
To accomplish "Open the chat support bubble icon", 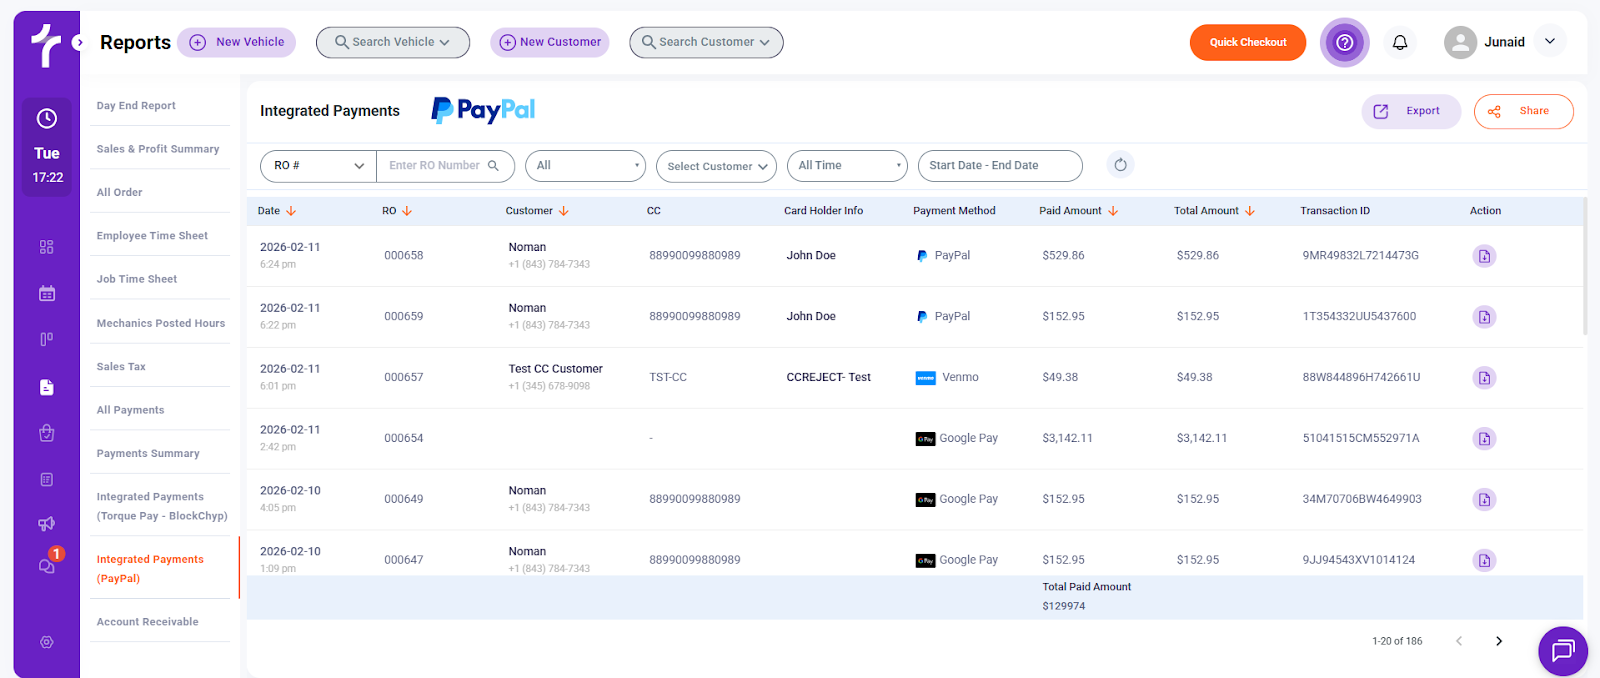I will 1562,651.
